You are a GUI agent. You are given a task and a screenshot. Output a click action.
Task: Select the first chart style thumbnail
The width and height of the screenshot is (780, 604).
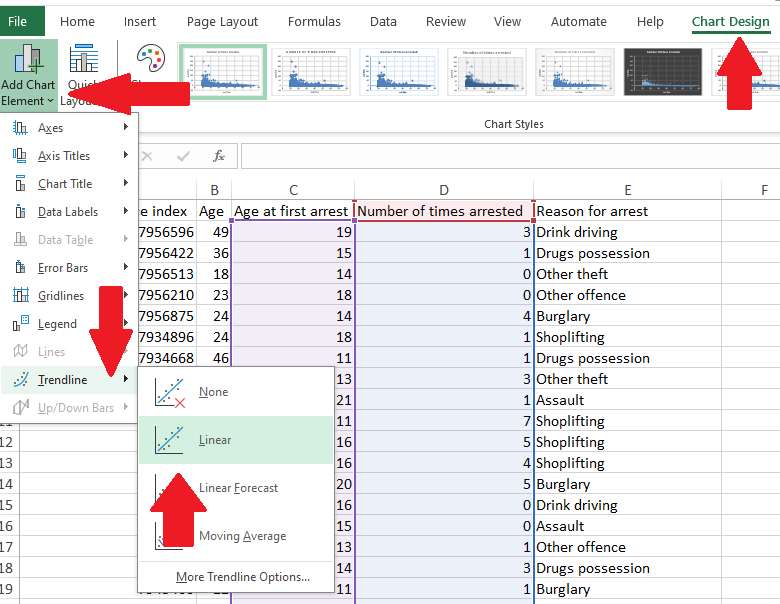point(223,72)
